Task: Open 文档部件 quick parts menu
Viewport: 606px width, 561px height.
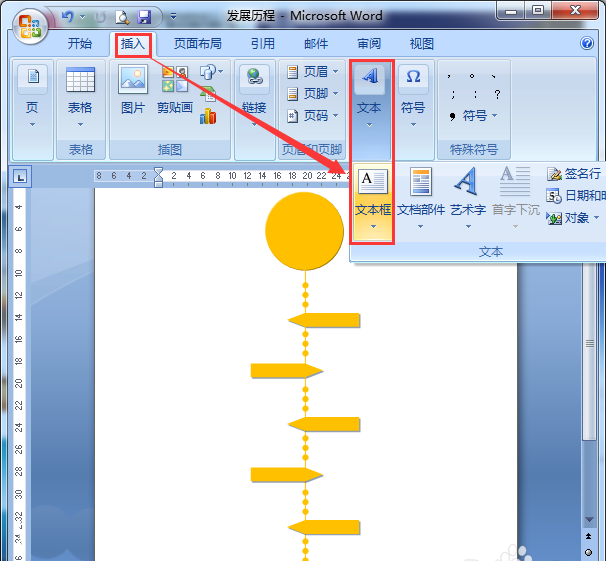Action: tap(421, 198)
